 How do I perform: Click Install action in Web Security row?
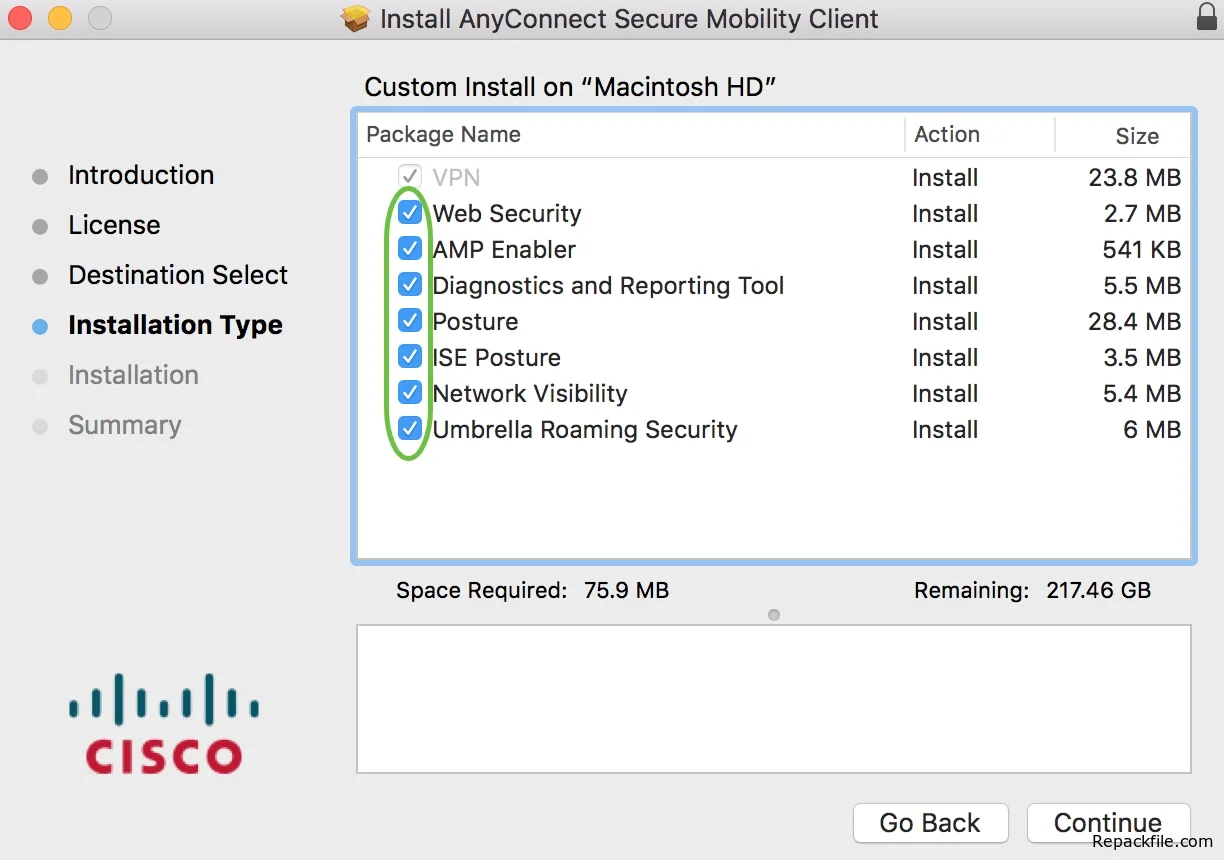point(945,213)
